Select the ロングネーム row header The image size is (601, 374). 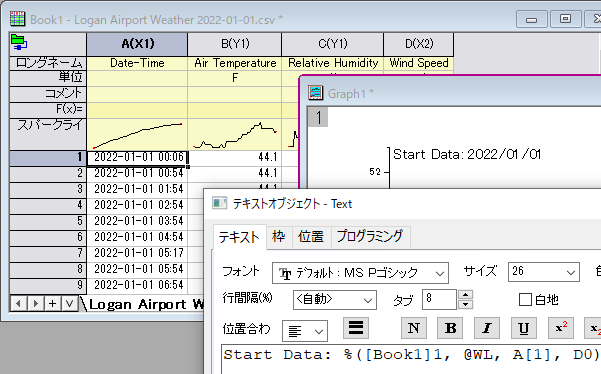coord(48,63)
